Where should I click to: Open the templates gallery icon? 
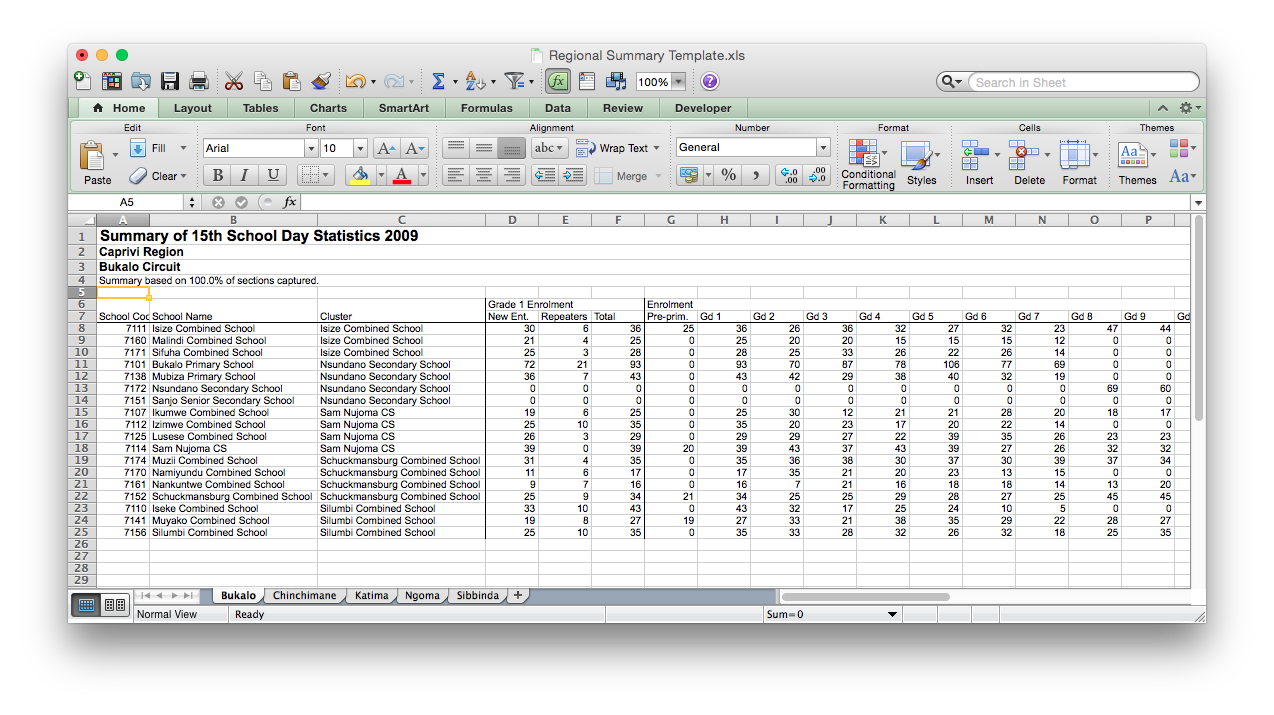coord(112,81)
